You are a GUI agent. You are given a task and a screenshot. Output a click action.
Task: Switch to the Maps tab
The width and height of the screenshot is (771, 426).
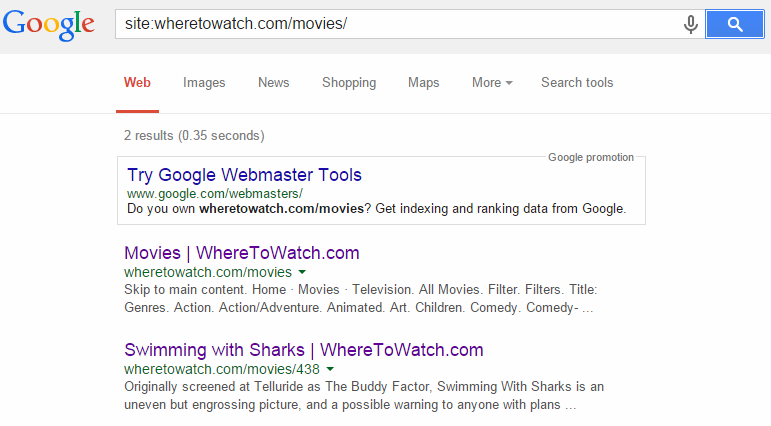click(x=423, y=83)
